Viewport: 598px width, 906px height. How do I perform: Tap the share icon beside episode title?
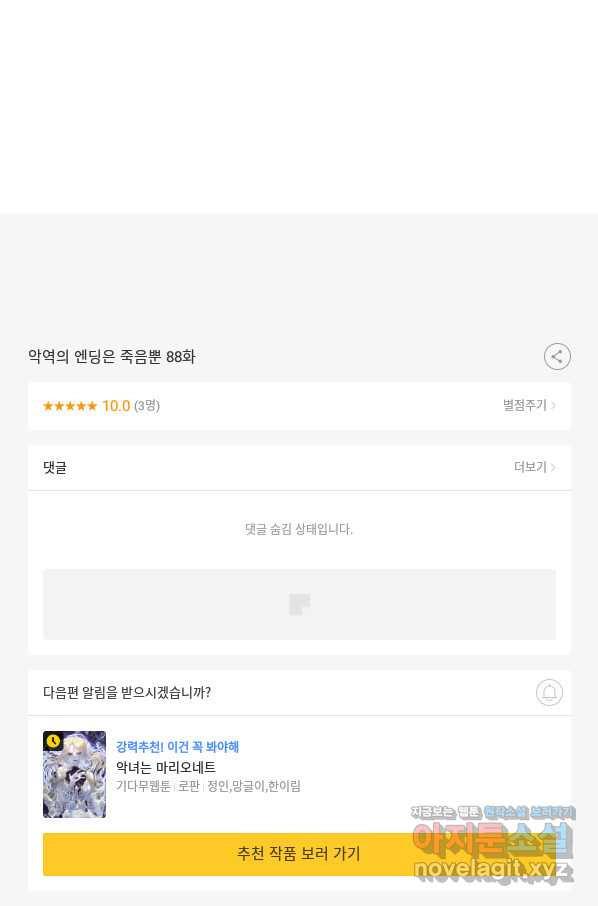coord(557,357)
